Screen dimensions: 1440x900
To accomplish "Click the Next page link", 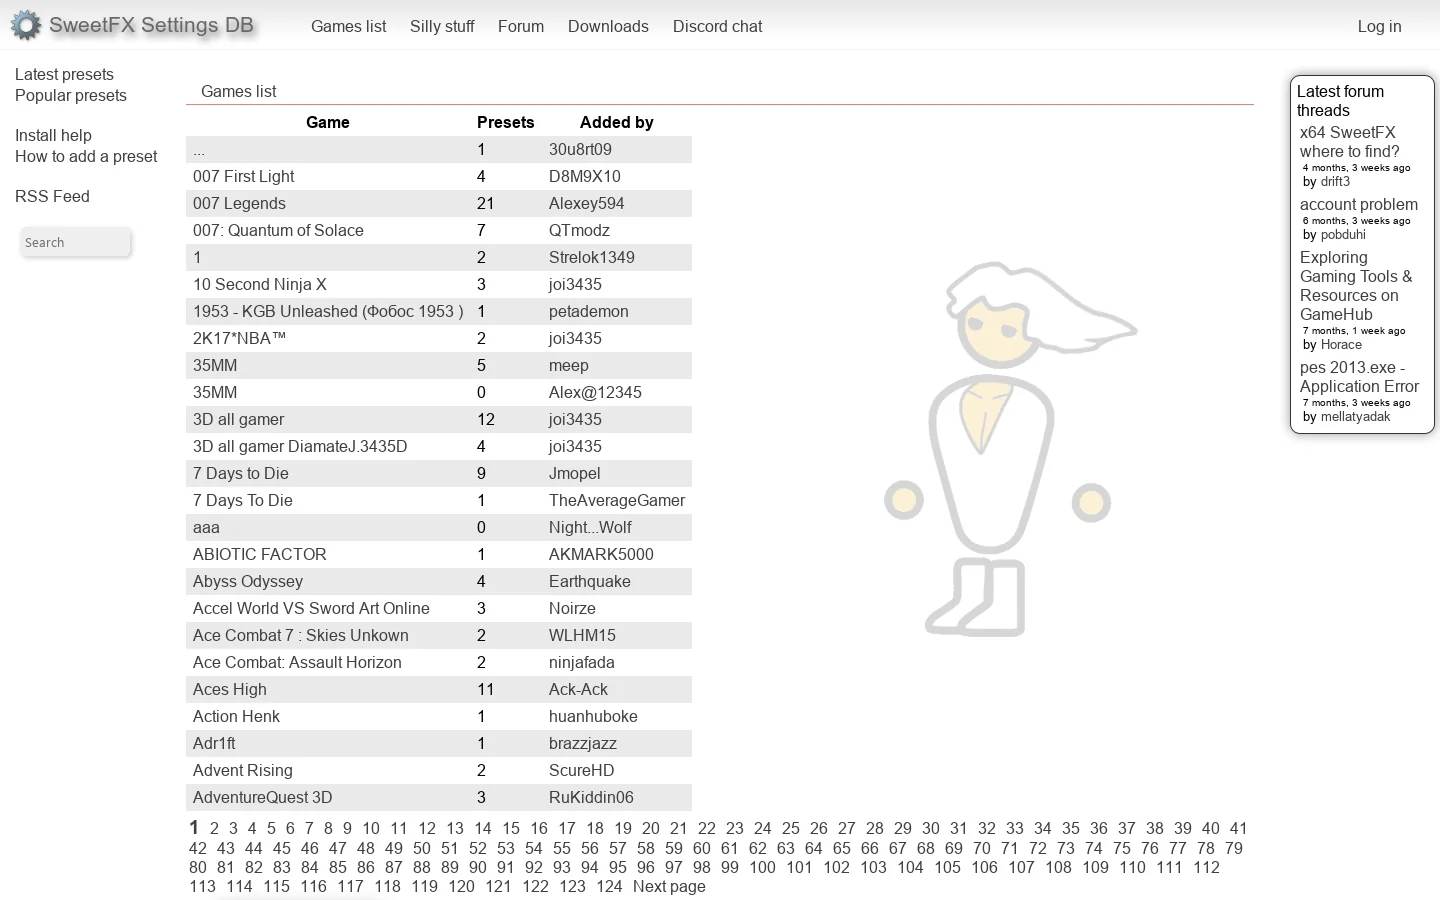I will 669,886.
